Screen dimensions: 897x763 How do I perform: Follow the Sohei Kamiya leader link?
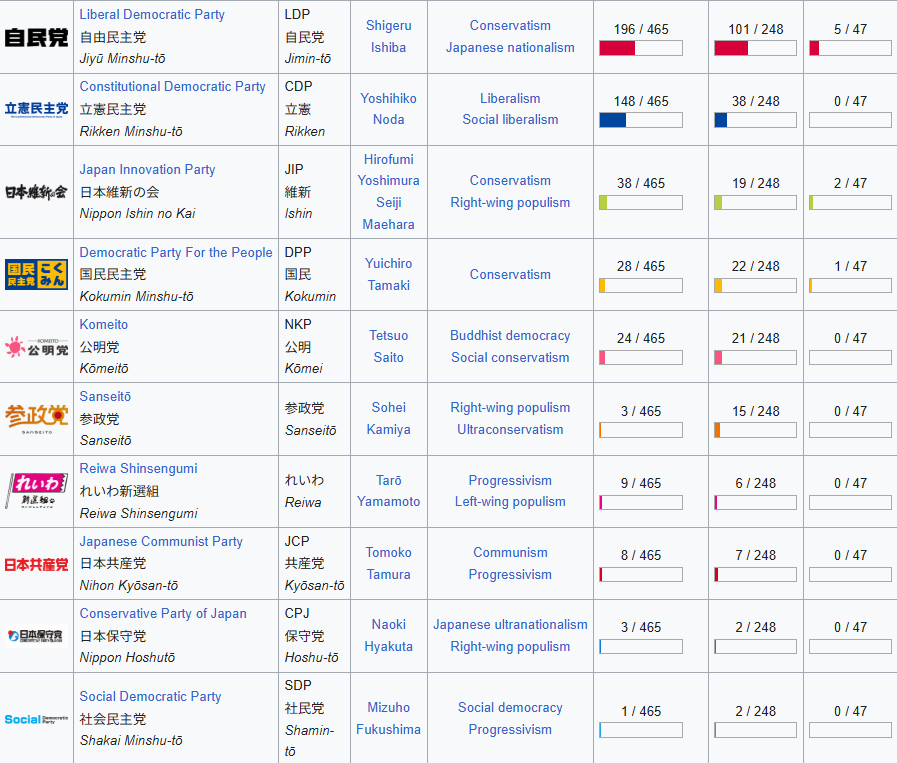[x=388, y=418]
